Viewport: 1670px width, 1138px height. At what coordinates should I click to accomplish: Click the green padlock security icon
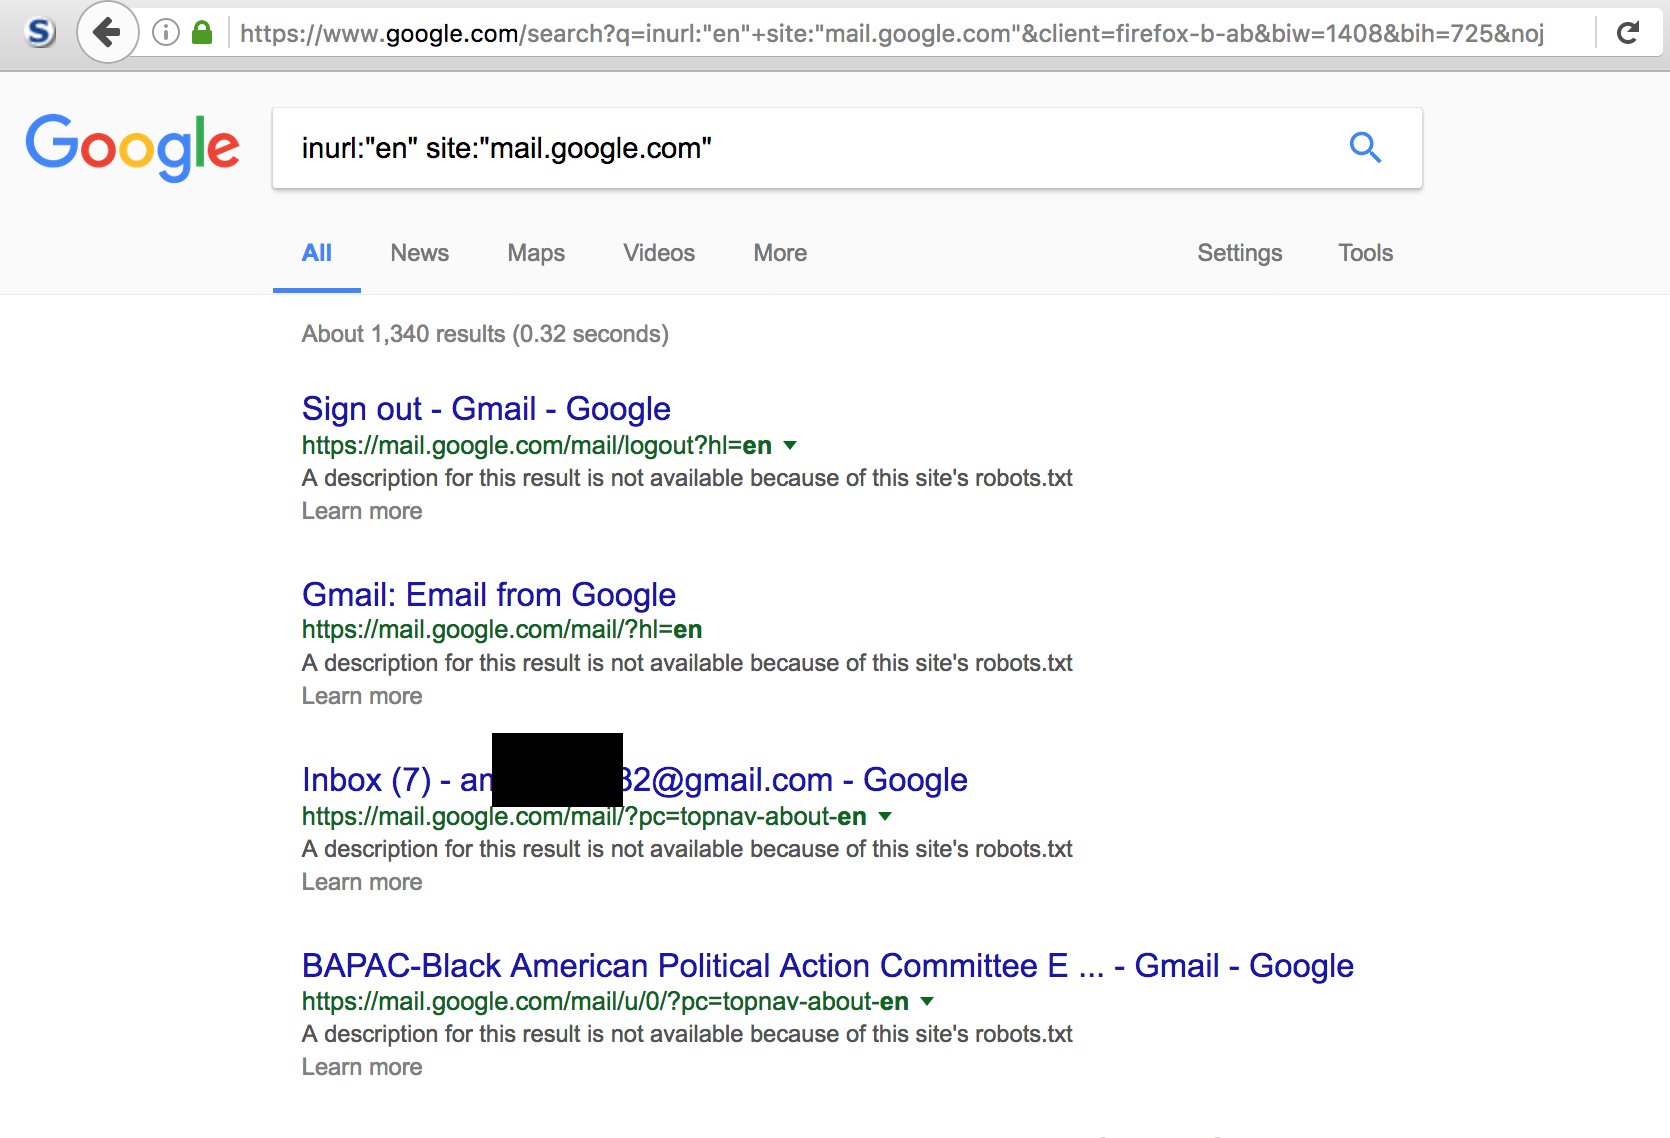click(202, 33)
